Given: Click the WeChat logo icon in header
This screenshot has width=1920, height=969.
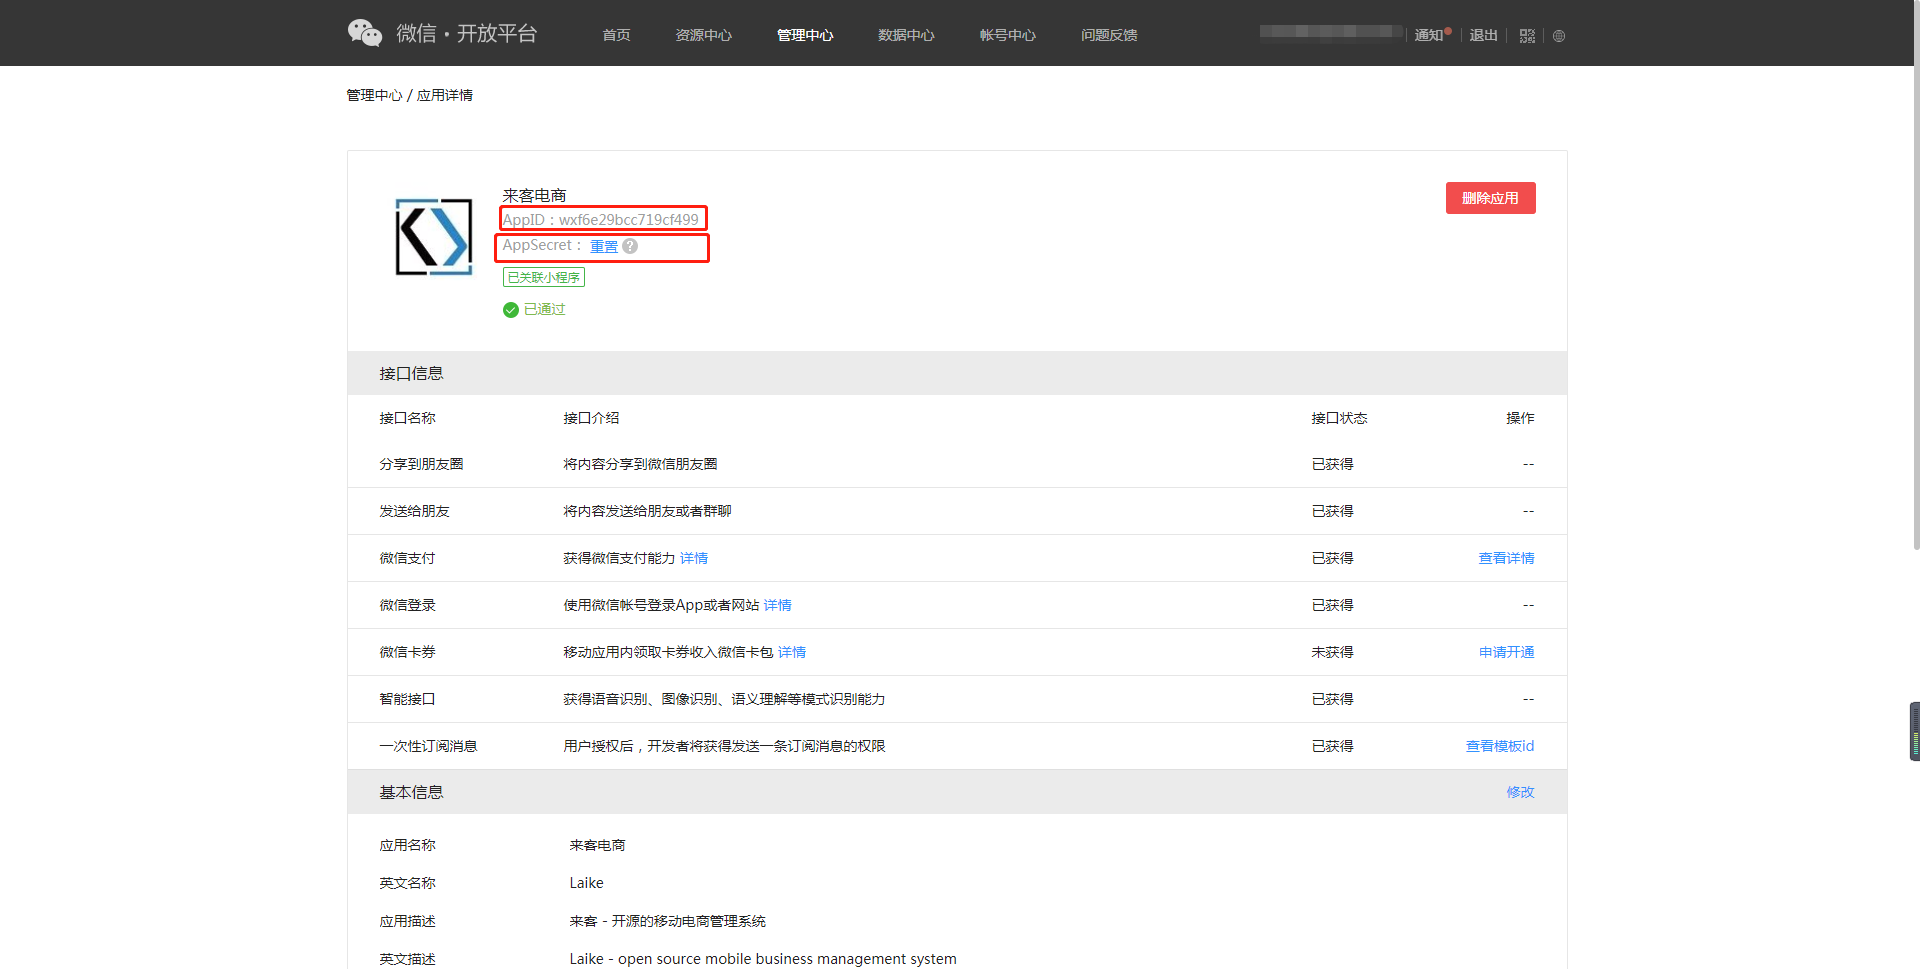Looking at the screenshot, I should (x=365, y=33).
